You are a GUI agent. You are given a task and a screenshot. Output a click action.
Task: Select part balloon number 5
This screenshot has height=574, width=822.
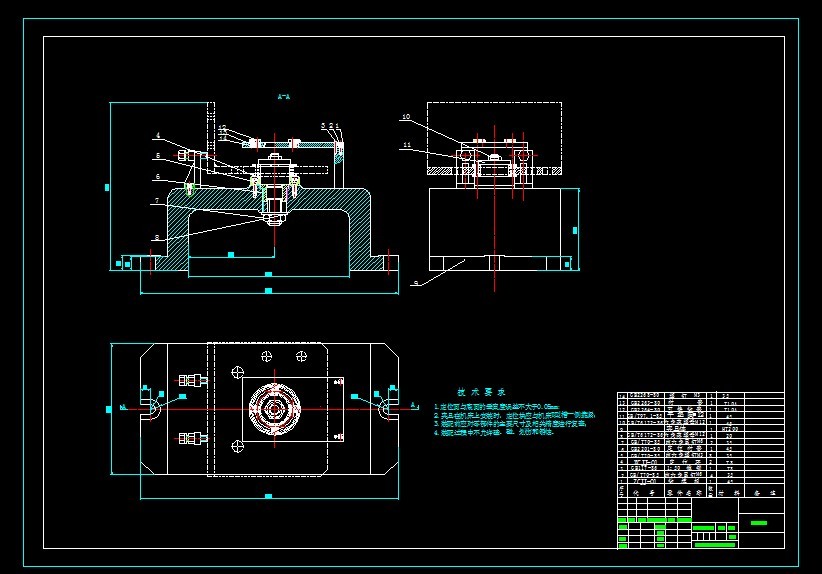point(158,156)
